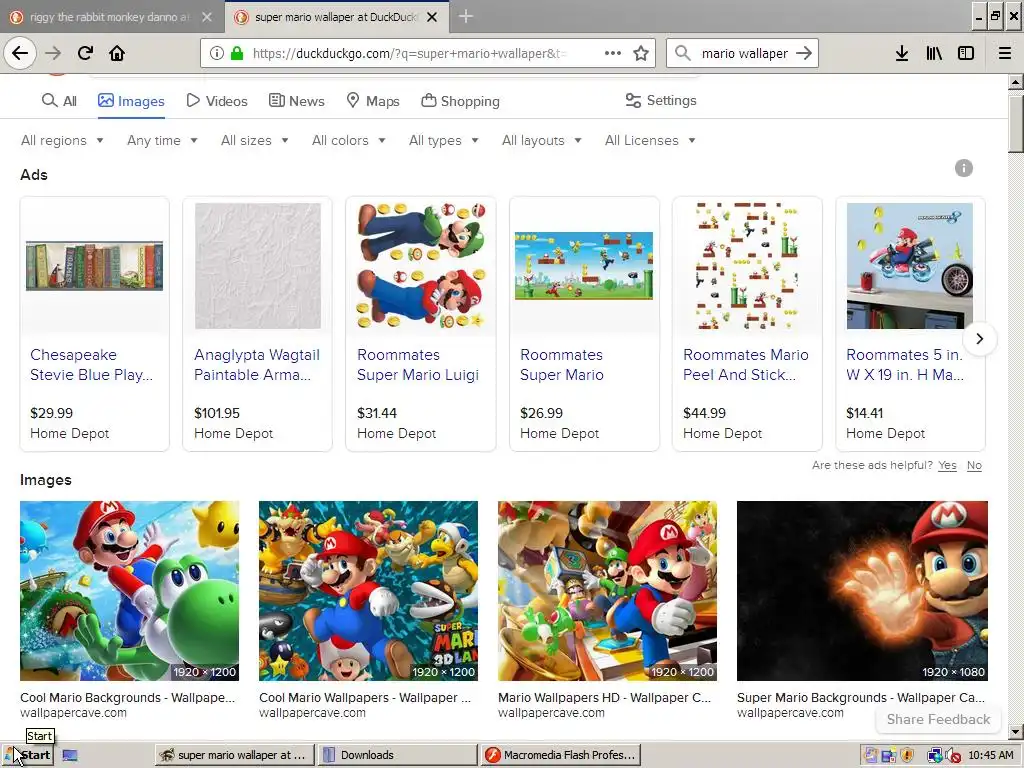The image size is (1024, 768).
Task: Open Mario glowing hand wallpaper thumbnail
Action: coord(862,590)
